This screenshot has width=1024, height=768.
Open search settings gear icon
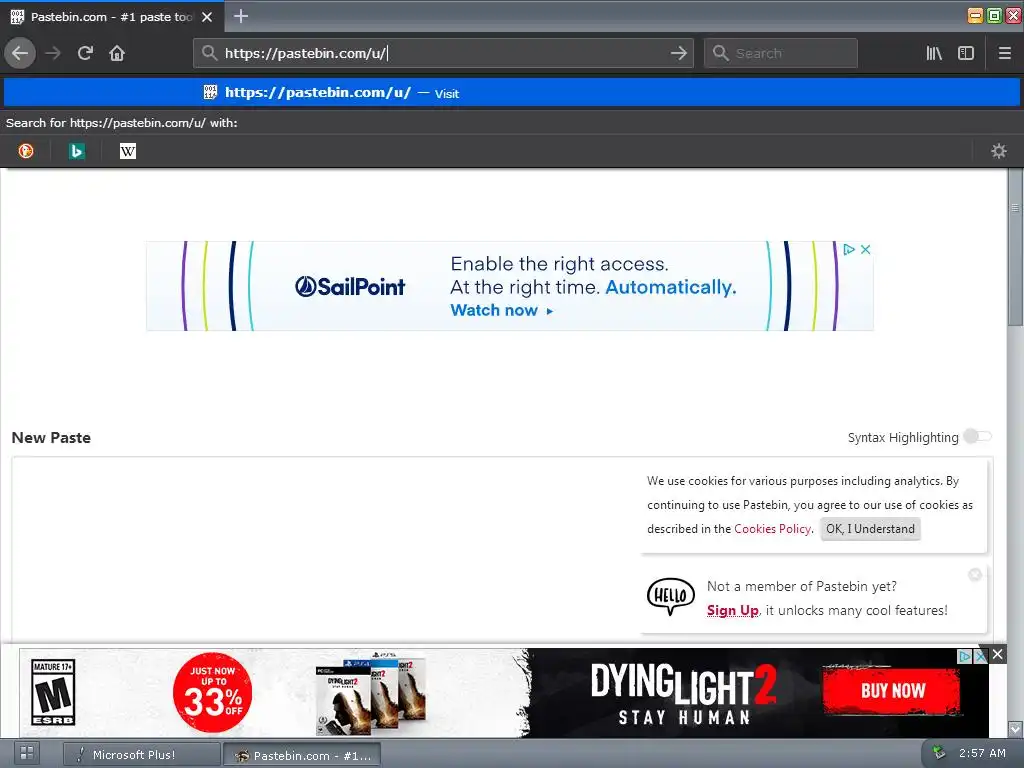[x=999, y=151]
